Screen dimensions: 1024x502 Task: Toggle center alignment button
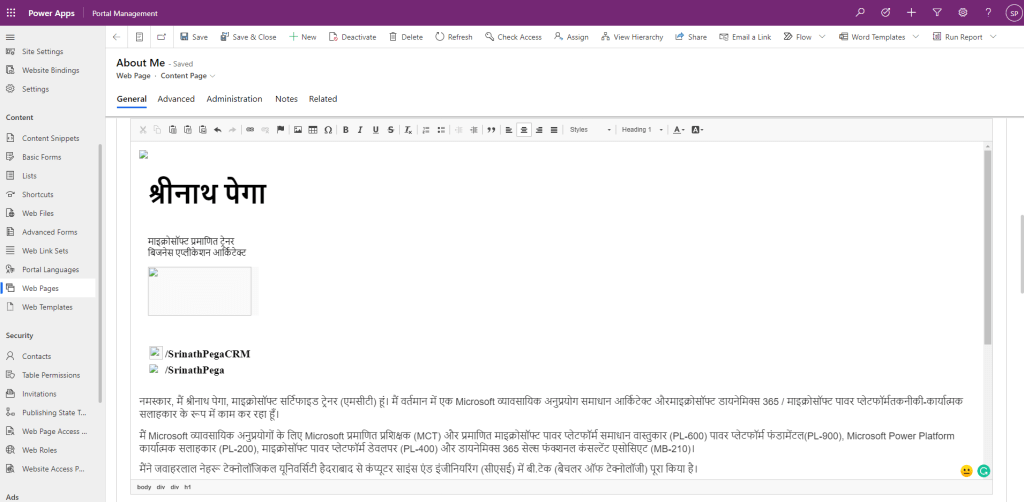pos(524,130)
